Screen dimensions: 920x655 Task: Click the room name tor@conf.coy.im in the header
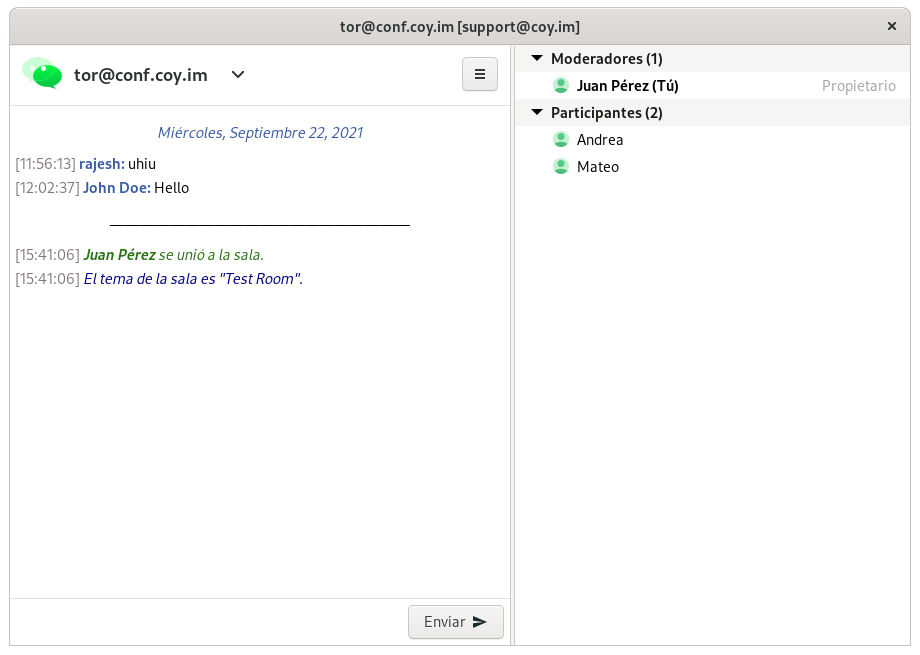pyautogui.click(x=141, y=75)
